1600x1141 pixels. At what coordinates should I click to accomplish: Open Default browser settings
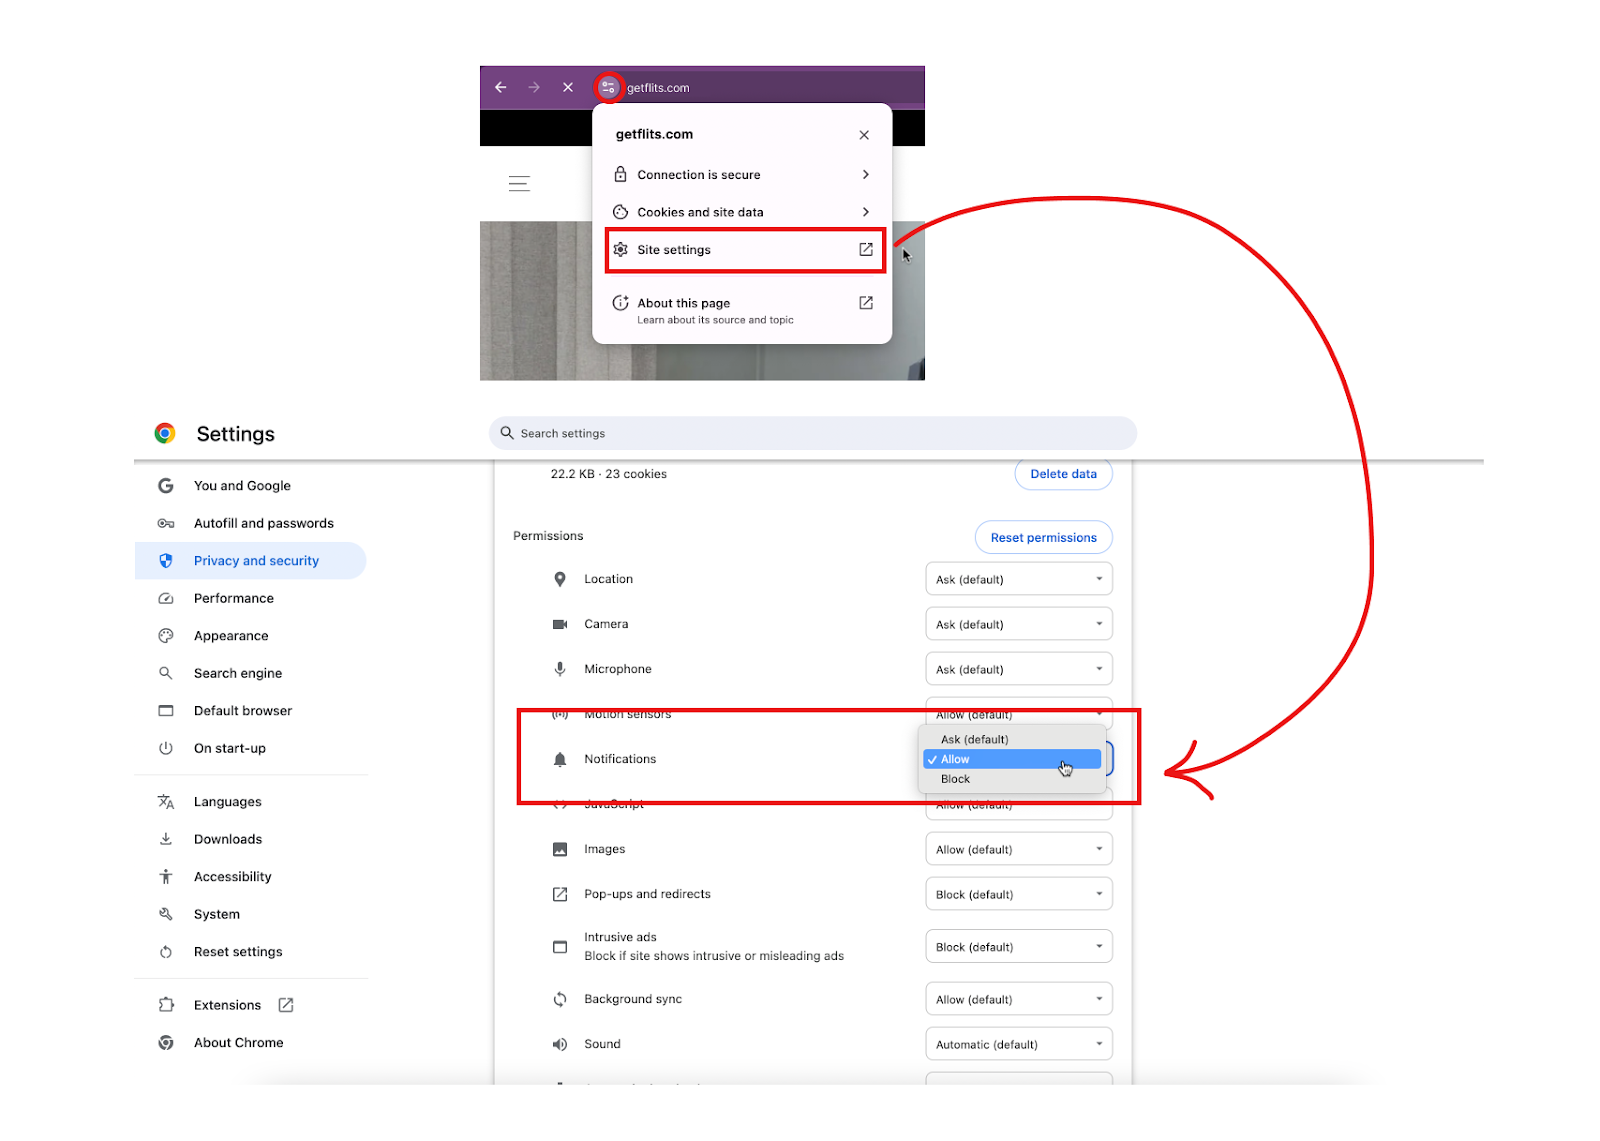(x=250, y=711)
